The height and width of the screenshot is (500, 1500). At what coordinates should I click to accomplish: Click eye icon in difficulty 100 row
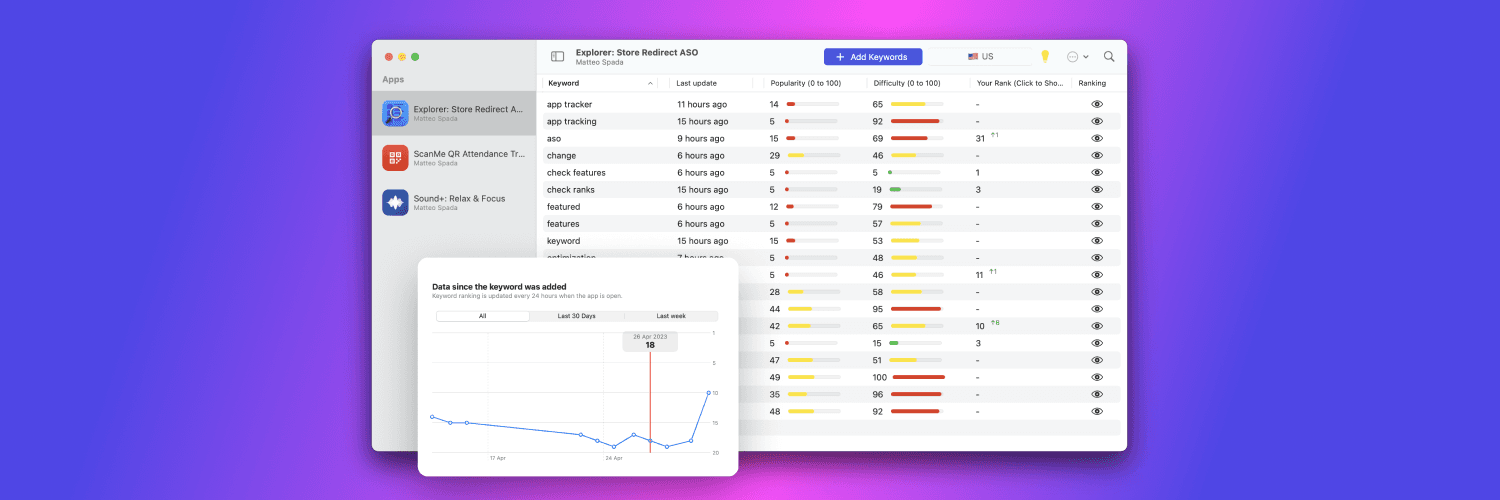[x=1097, y=377]
